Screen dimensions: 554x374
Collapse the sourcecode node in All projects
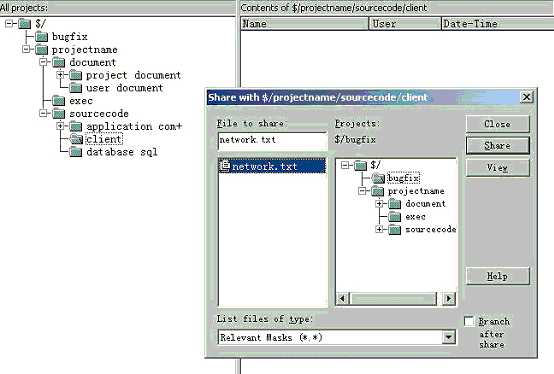pyautogui.click(x=43, y=113)
